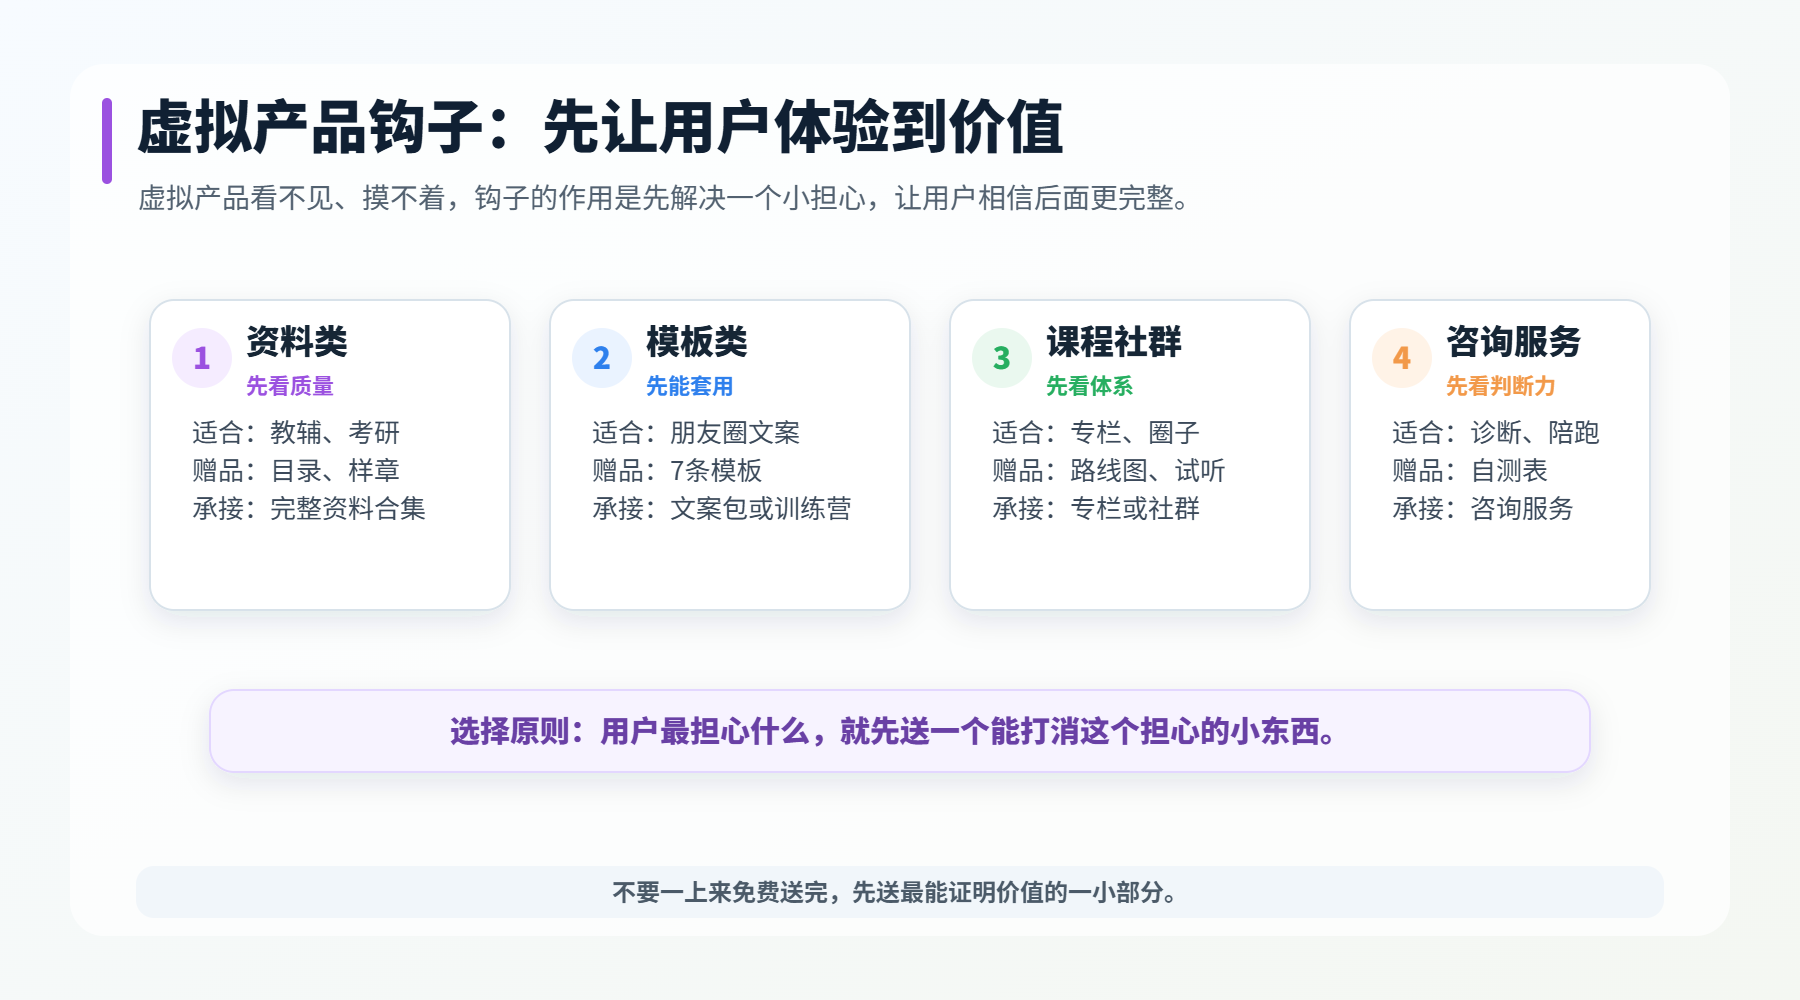The width and height of the screenshot is (1800, 1000).
Task: Click the line 承接：专栏或社群
Action: coord(1096,509)
